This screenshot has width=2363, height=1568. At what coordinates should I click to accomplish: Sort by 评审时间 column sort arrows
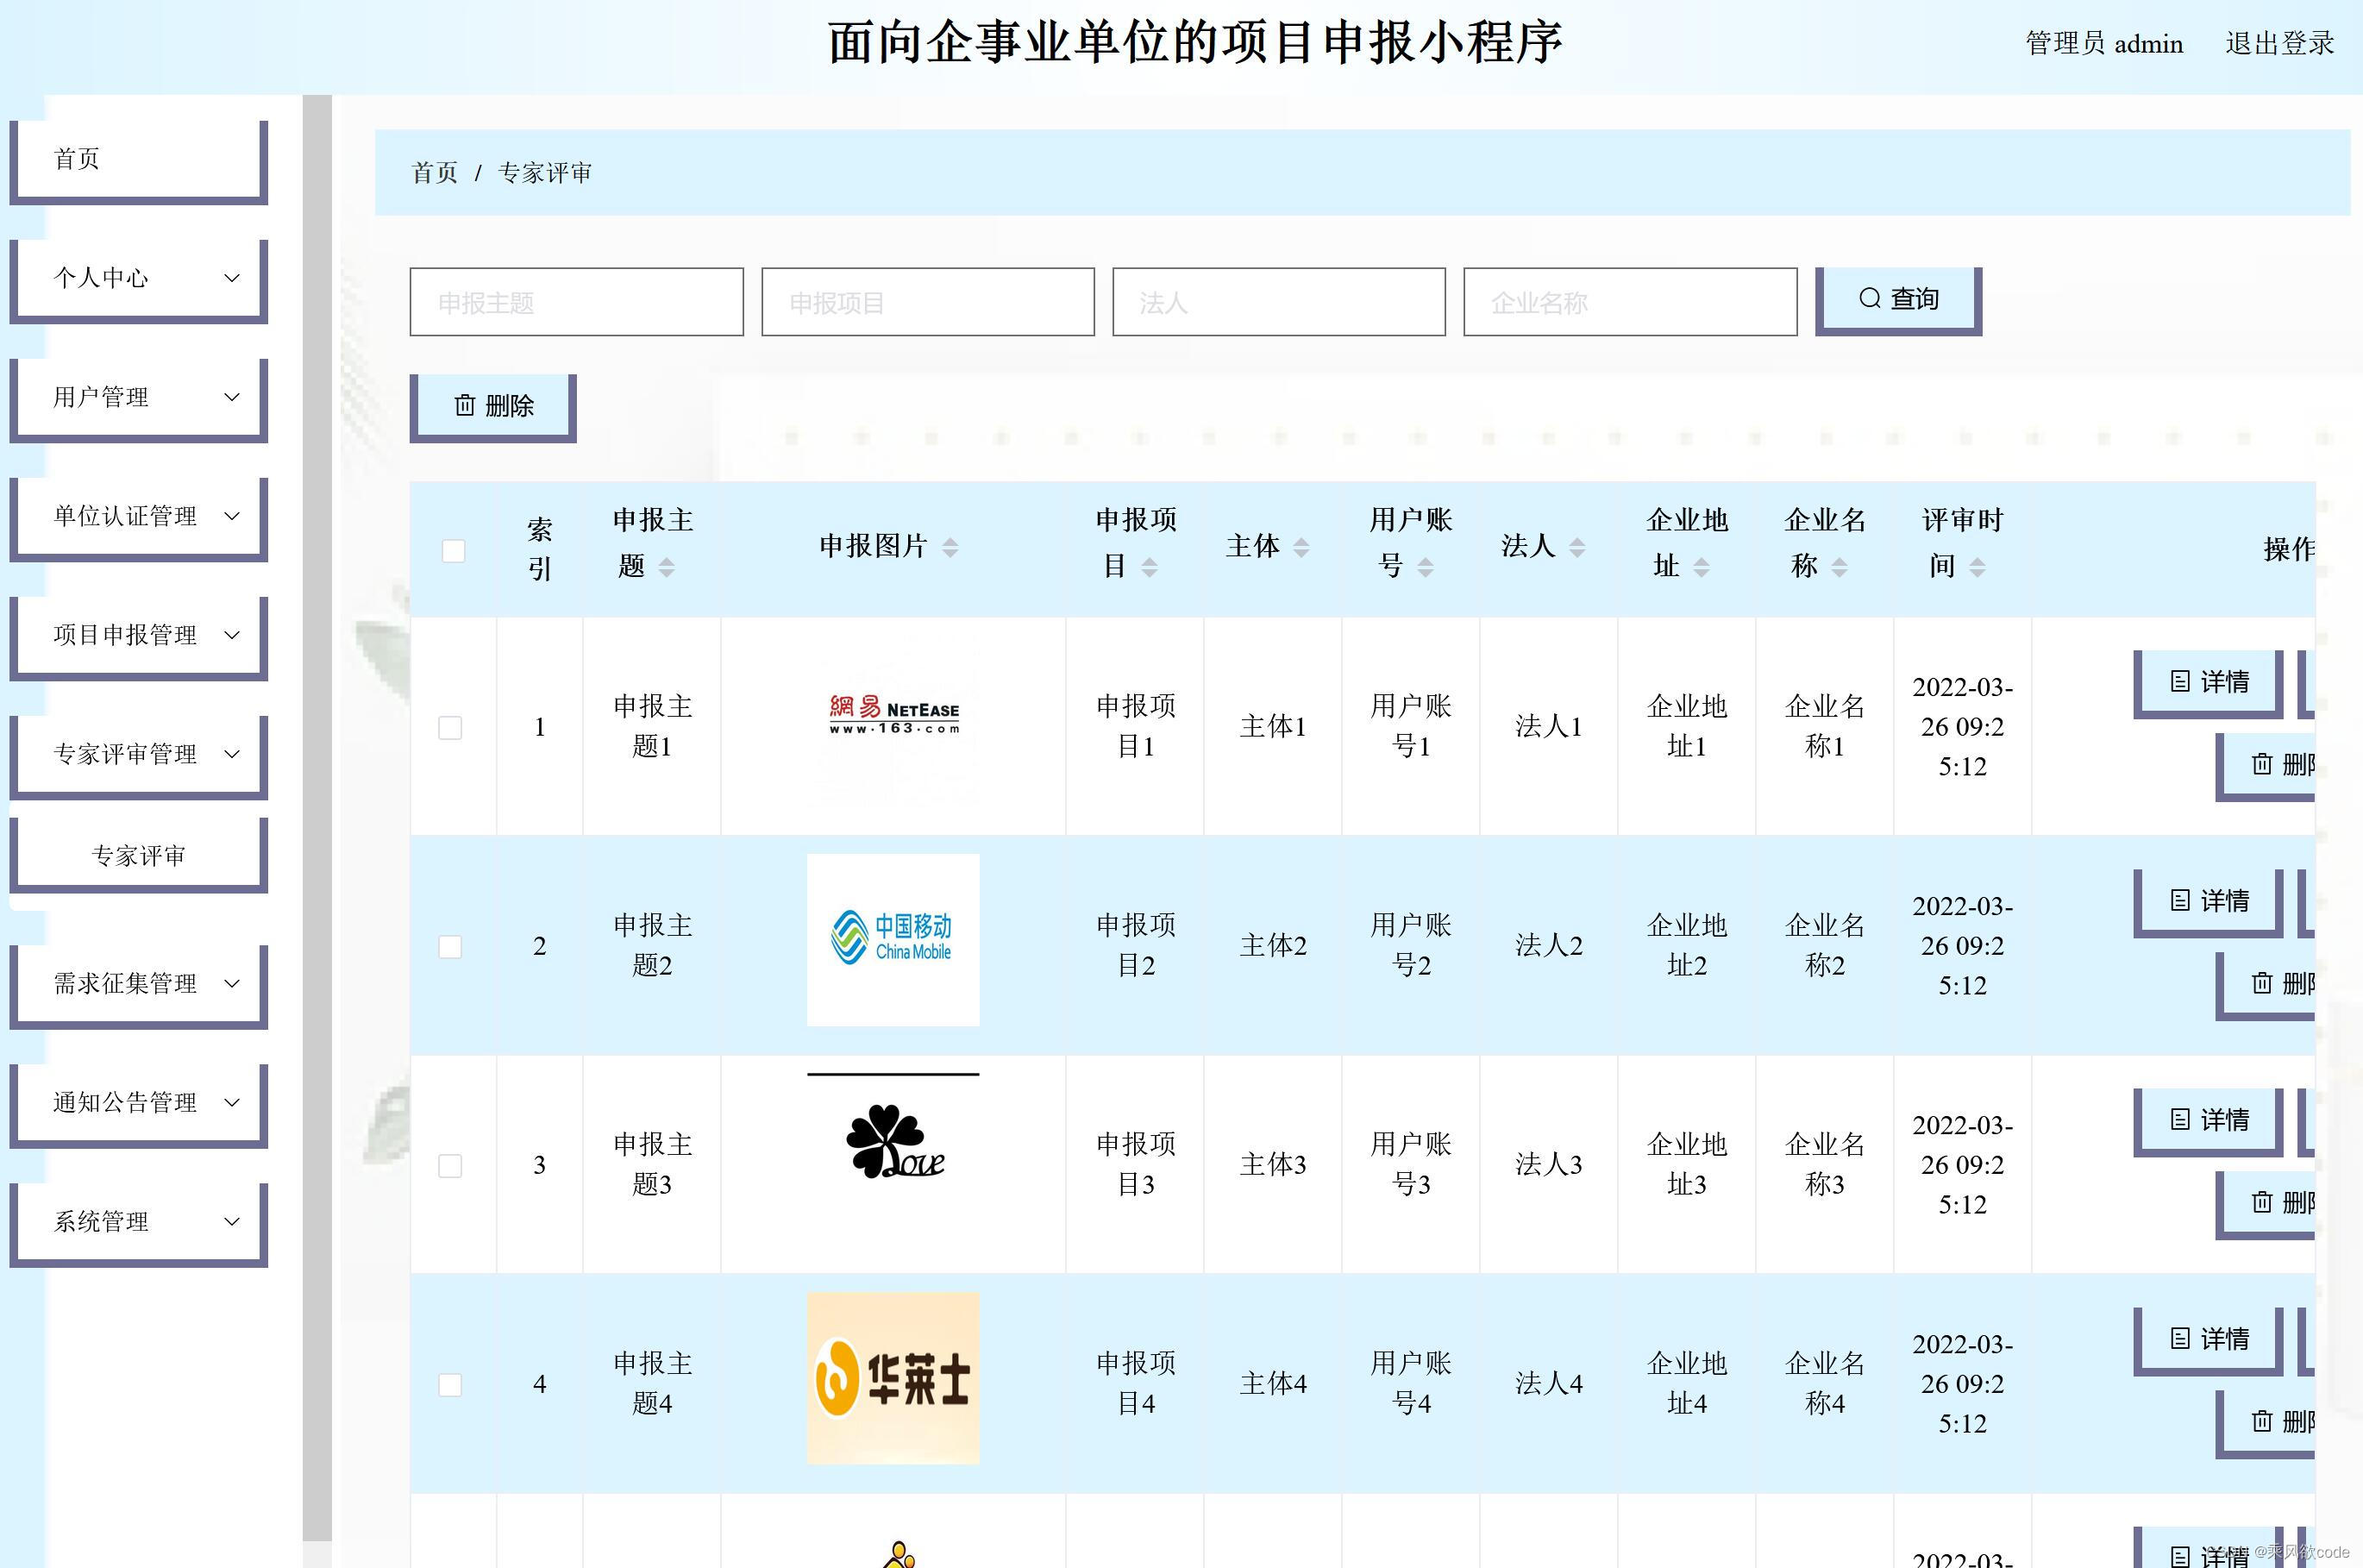(x=1977, y=568)
